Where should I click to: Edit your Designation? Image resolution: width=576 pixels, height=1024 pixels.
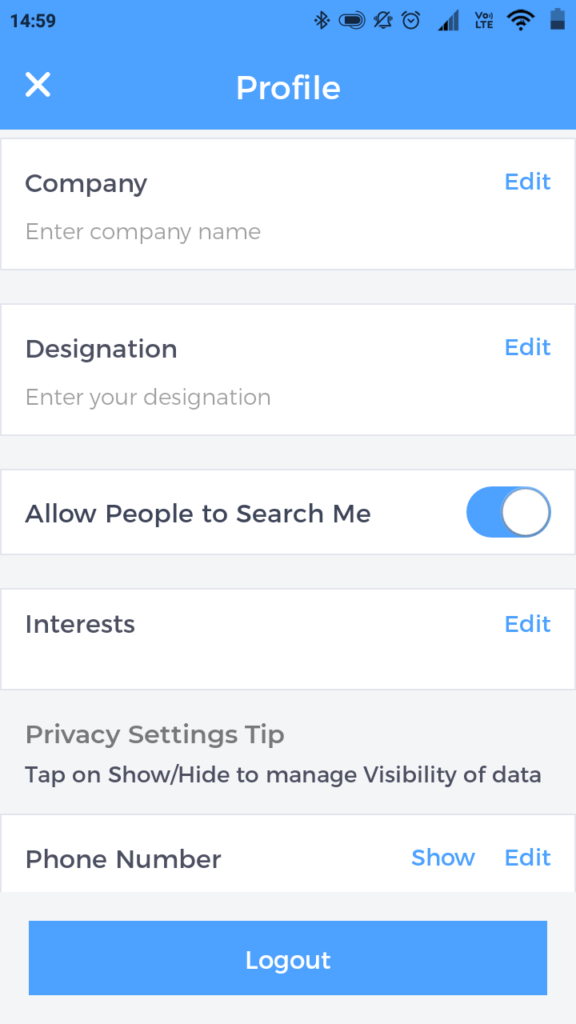(527, 347)
